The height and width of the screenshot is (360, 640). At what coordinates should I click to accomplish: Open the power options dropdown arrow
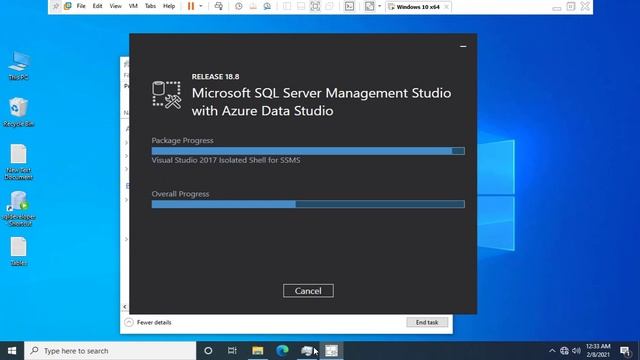click(x=200, y=6)
